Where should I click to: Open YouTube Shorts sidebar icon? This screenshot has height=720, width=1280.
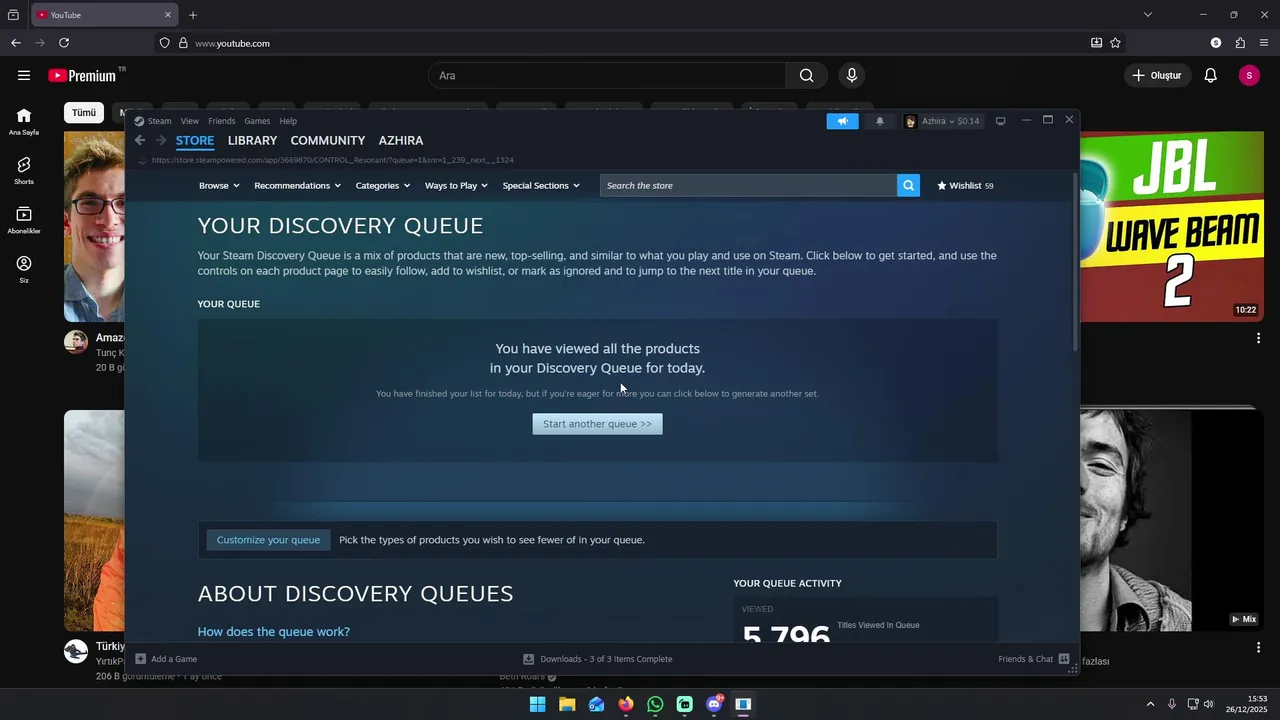pyautogui.click(x=24, y=164)
